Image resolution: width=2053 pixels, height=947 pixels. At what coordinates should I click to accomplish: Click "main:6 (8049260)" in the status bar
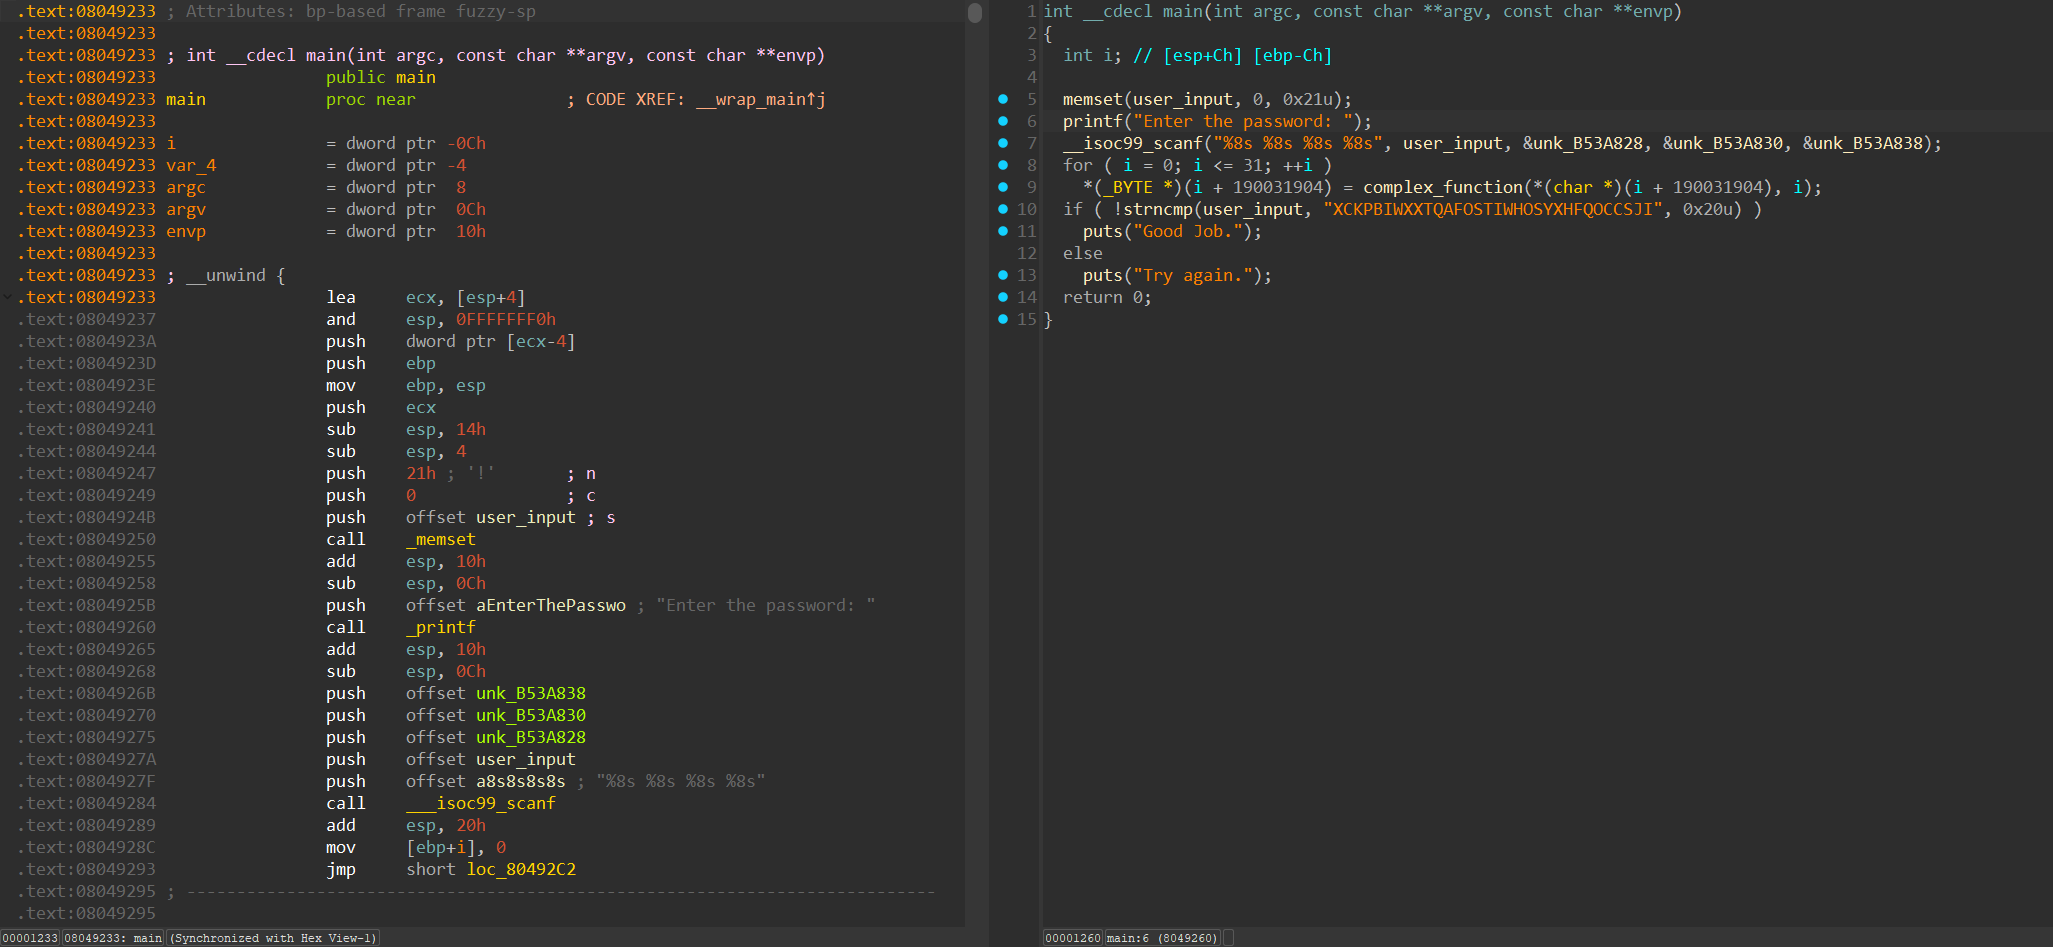(1162, 938)
